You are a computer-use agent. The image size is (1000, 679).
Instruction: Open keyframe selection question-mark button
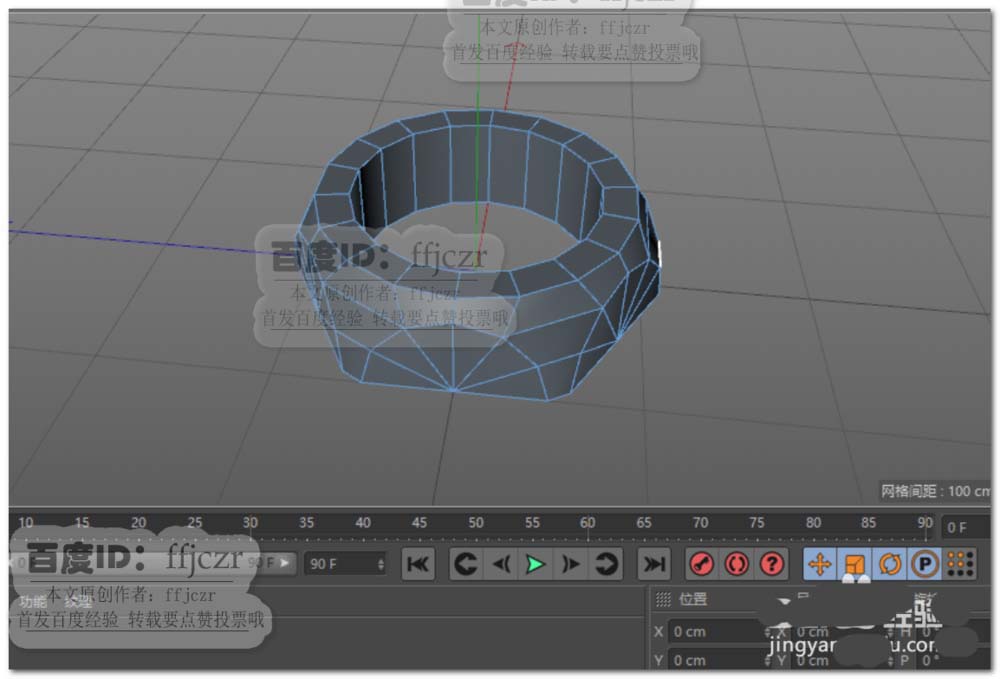[x=772, y=564]
